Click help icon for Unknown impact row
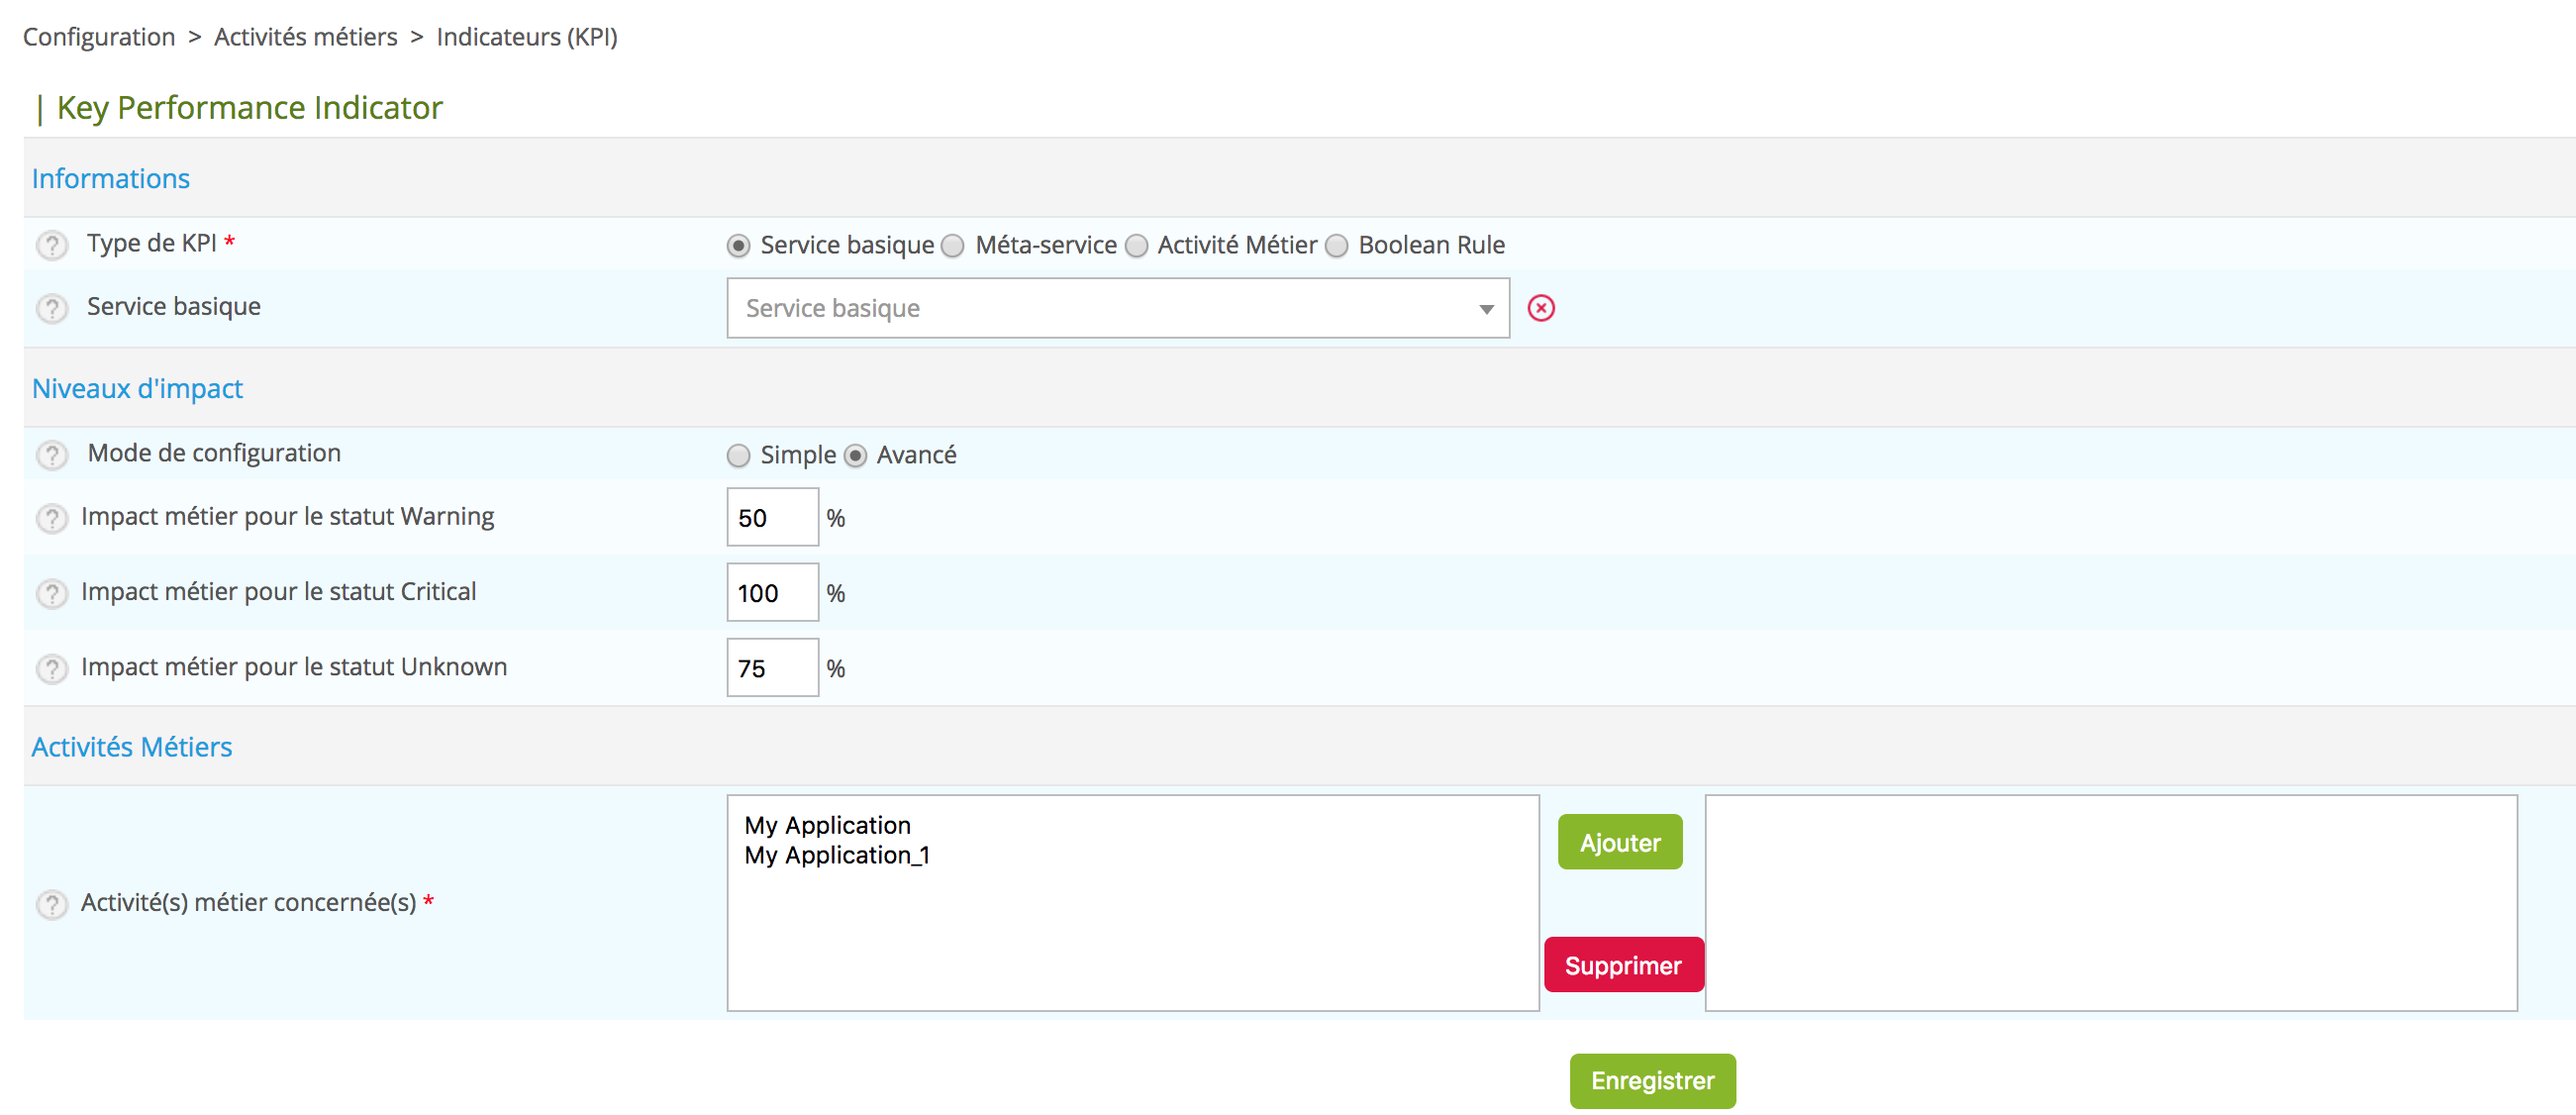This screenshot has height=1115, width=2576. click(x=52, y=668)
